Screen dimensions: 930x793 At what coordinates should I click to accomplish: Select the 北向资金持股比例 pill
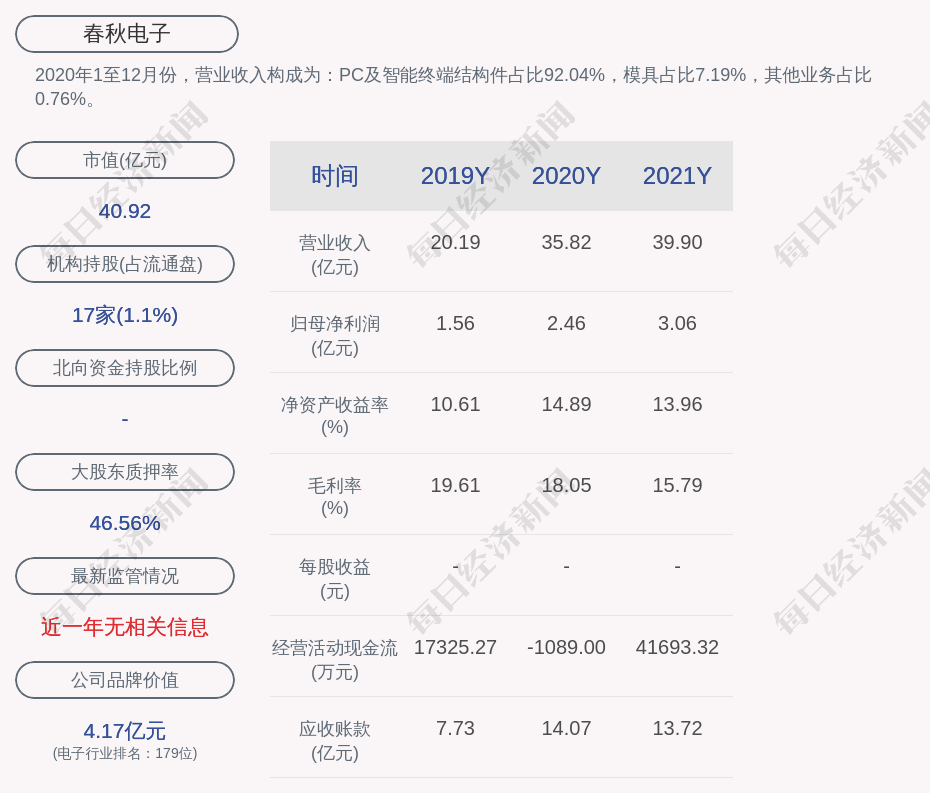click(125, 368)
